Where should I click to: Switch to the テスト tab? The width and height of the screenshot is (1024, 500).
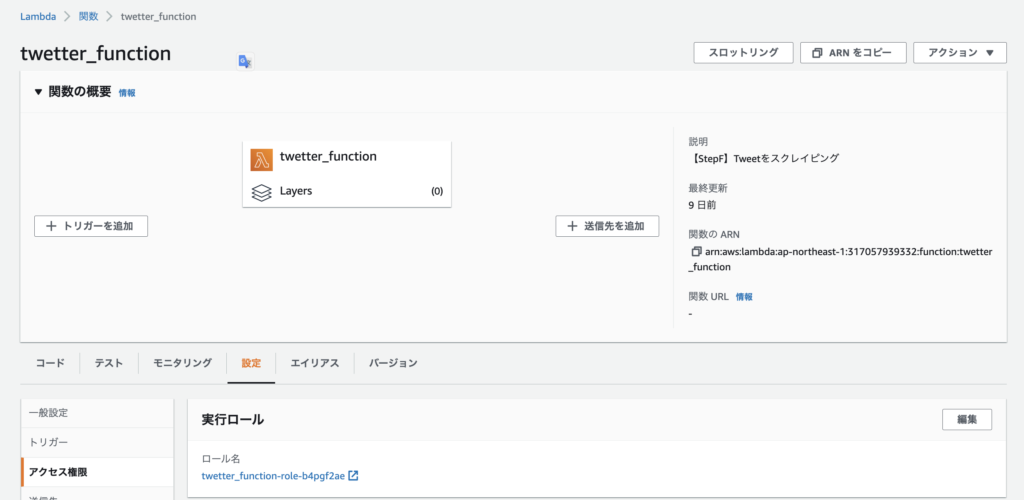[108, 363]
